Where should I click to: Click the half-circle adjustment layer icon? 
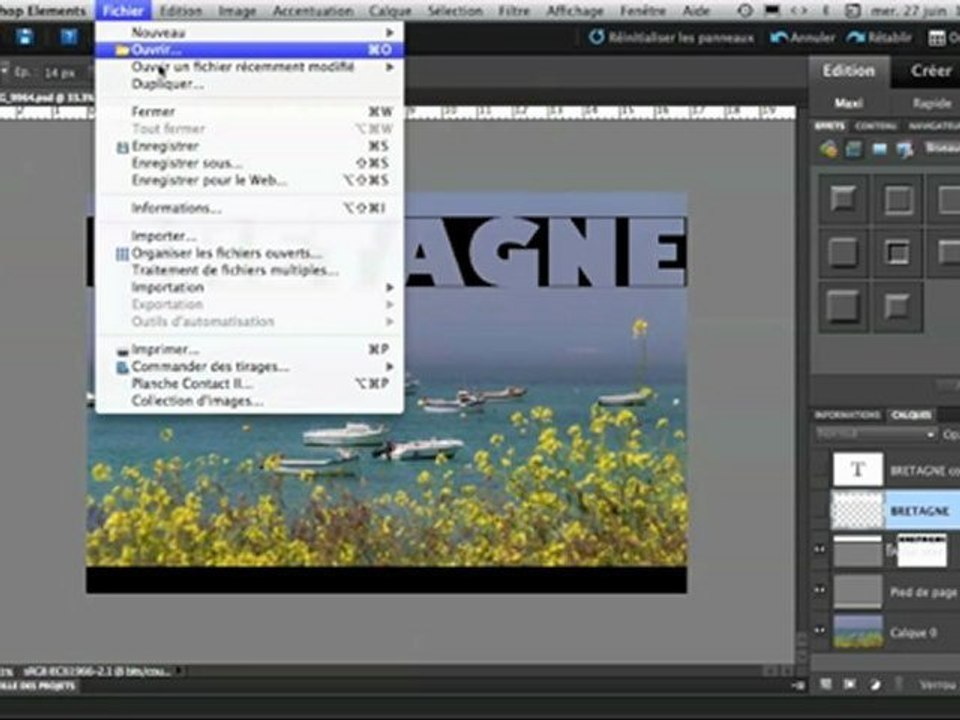(x=875, y=684)
